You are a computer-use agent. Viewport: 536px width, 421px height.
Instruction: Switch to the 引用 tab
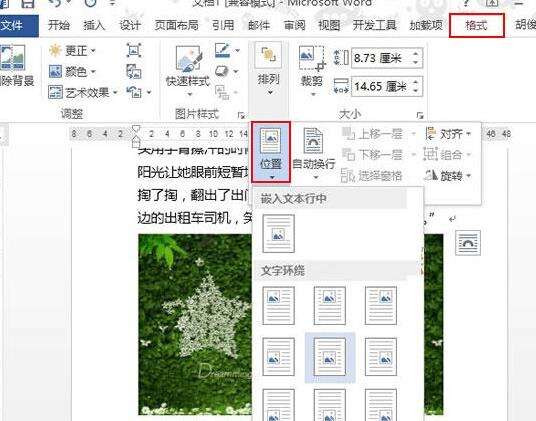[223, 25]
